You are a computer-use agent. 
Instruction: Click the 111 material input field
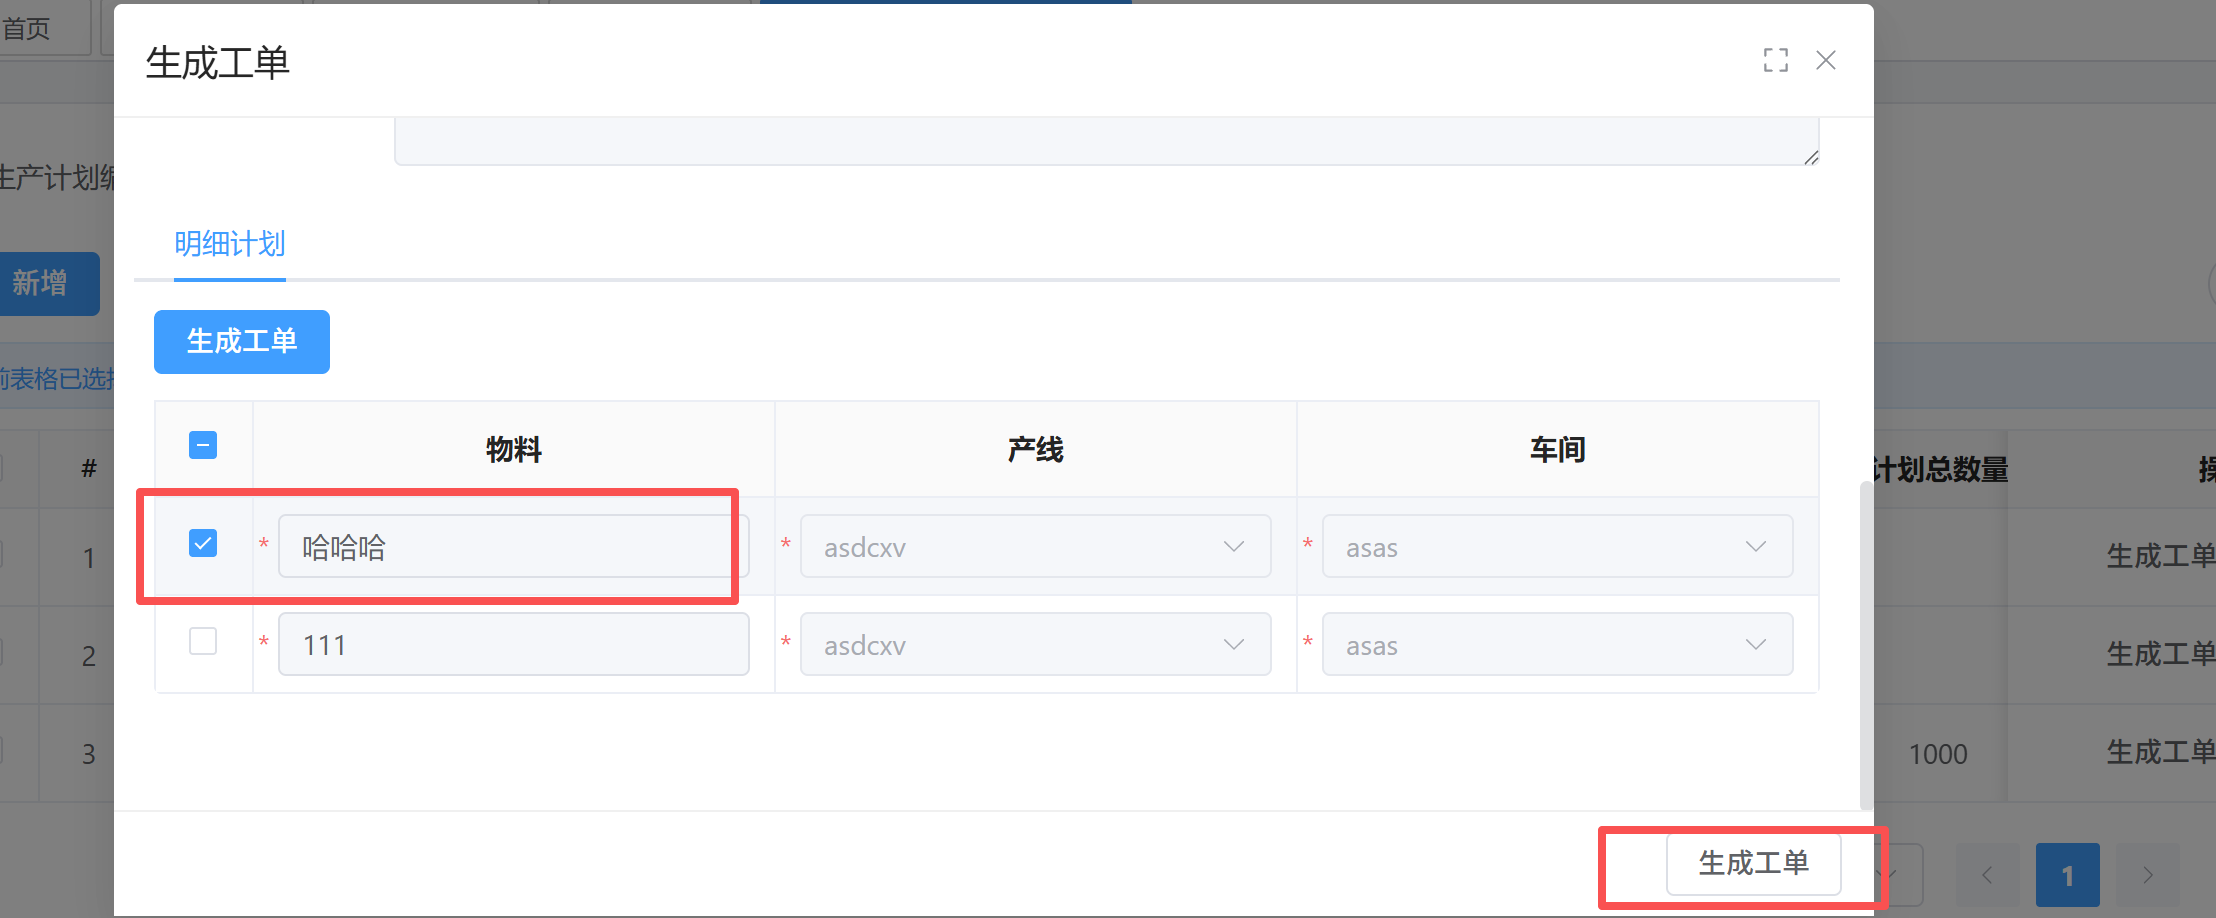click(x=512, y=645)
